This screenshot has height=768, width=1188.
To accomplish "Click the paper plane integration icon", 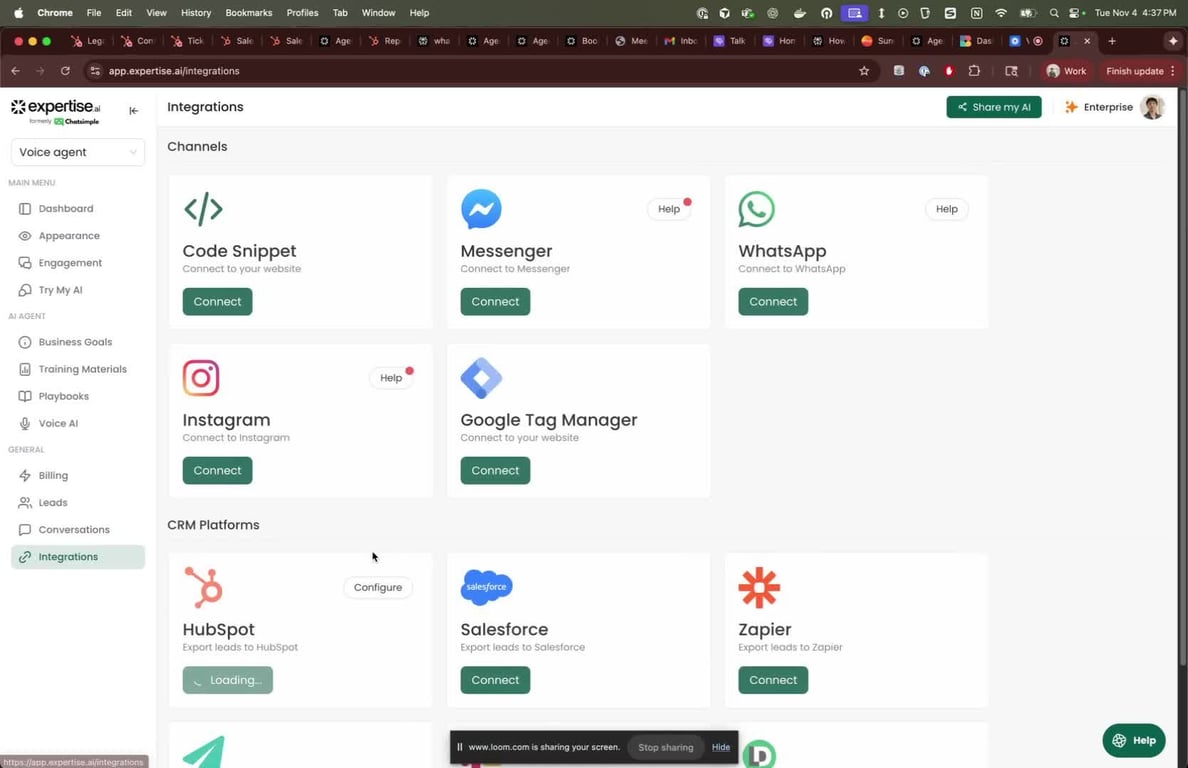I will click(203, 752).
